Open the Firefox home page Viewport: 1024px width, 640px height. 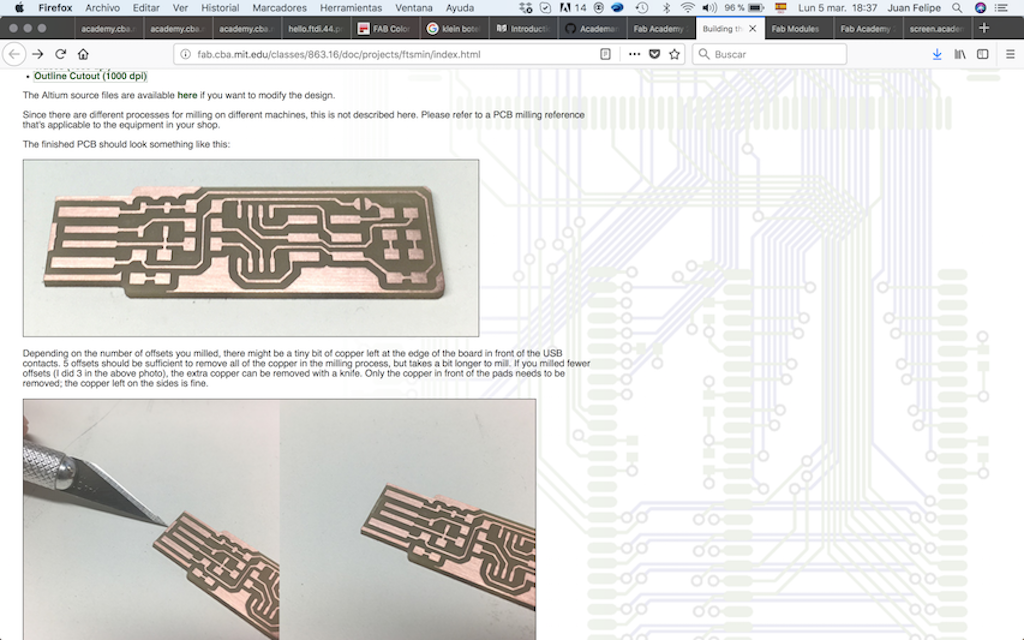point(83,54)
